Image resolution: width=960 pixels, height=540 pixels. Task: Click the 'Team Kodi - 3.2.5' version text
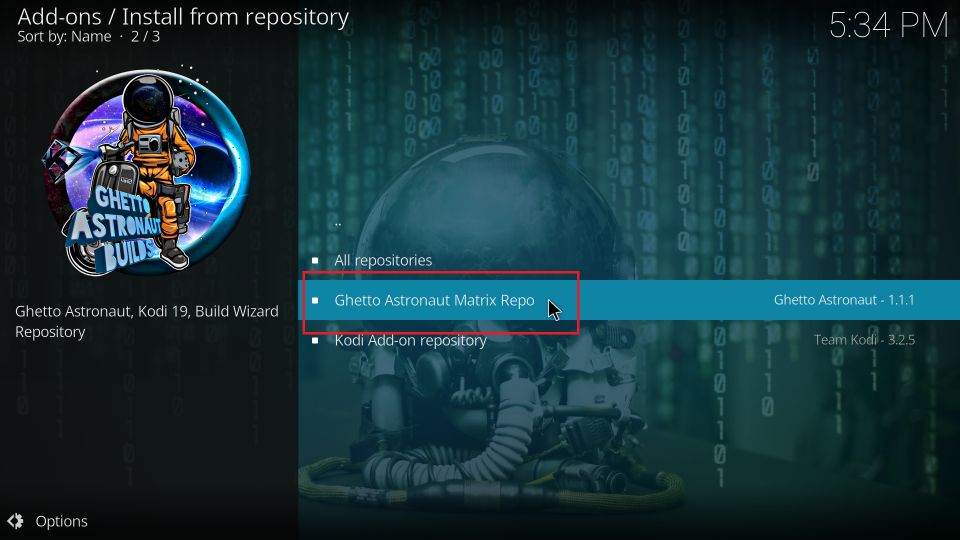point(864,340)
